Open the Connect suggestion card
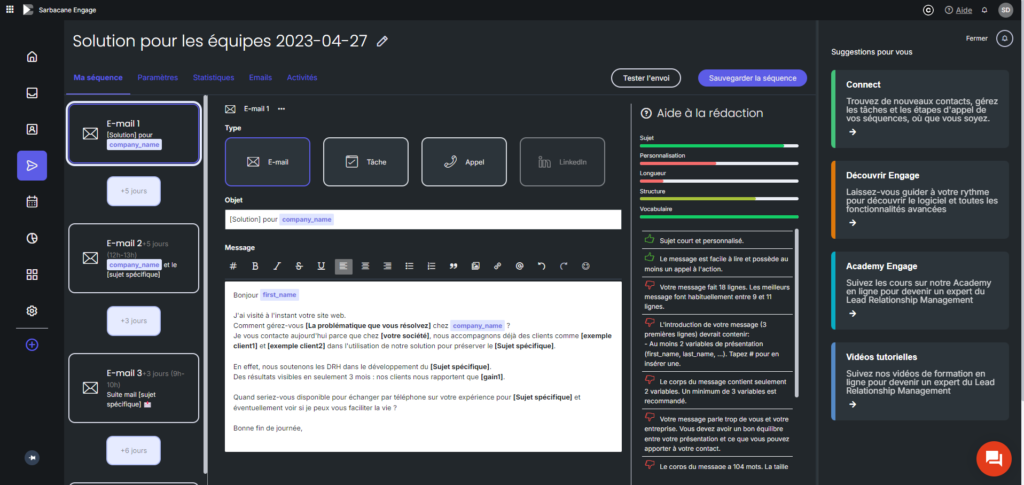 [920, 108]
